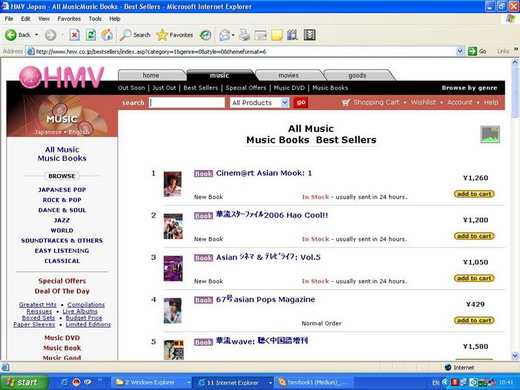Screen dimensions: 520x390
Task: Click the last dark square toolbar icon
Action: click(x=309, y=35)
